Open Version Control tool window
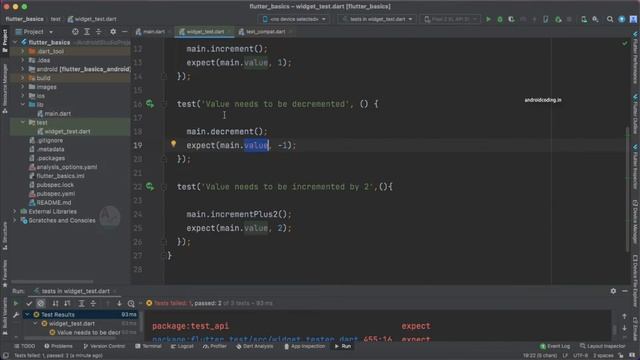Viewport: 640px width, 360px height. pyautogui.click(x=104, y=346)
